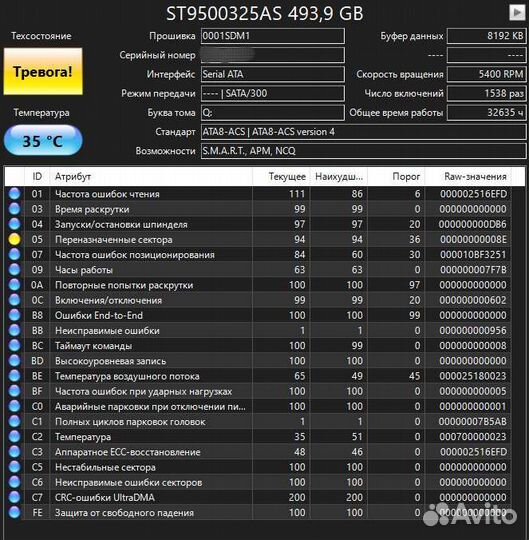Viewport: 529px width, 540px height.
Task: Click the Буква тома Q: field
Action: (x=272, y=113)
